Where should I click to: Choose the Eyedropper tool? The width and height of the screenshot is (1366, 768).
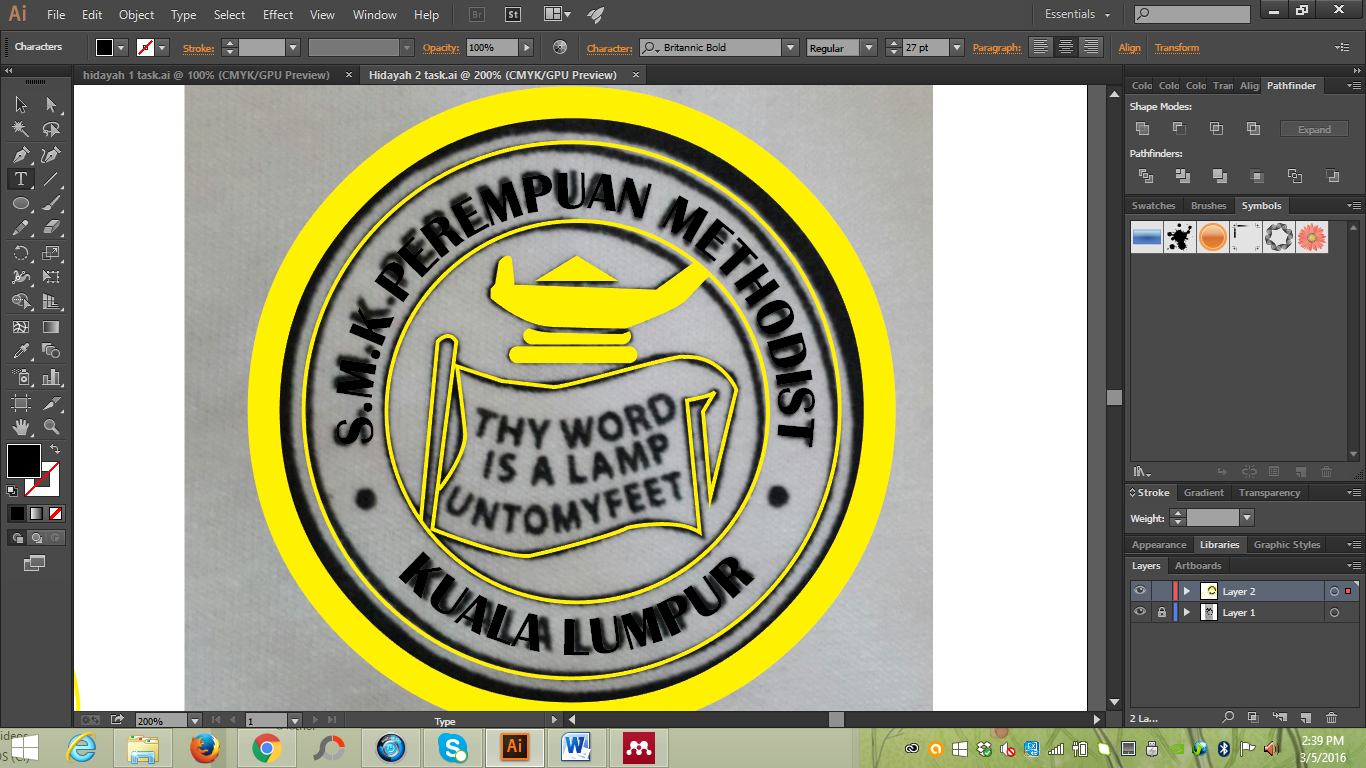click(20, 352)
